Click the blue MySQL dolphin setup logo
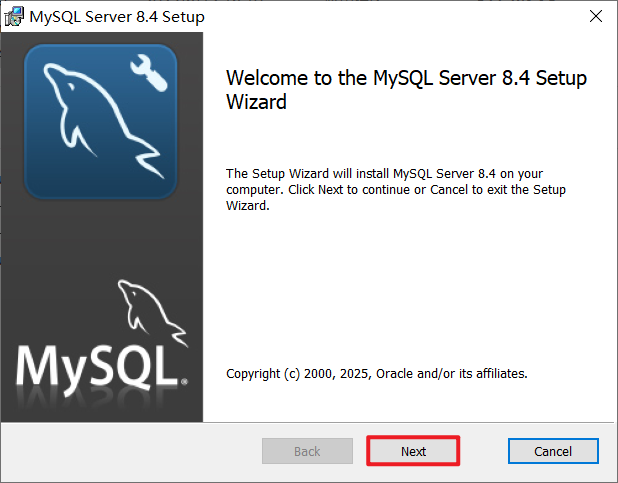Screen dimensions: 618x483 [101, 121]
